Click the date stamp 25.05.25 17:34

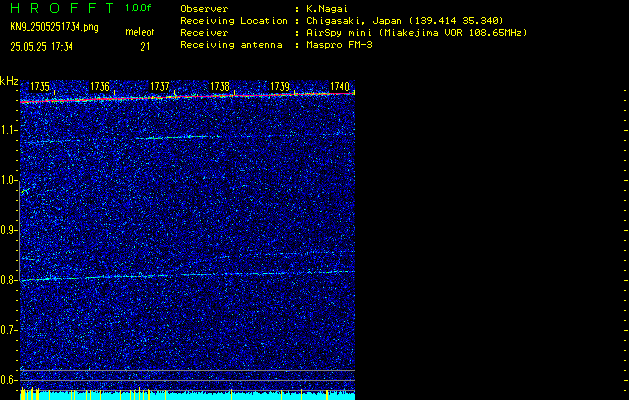click(41, 47)
